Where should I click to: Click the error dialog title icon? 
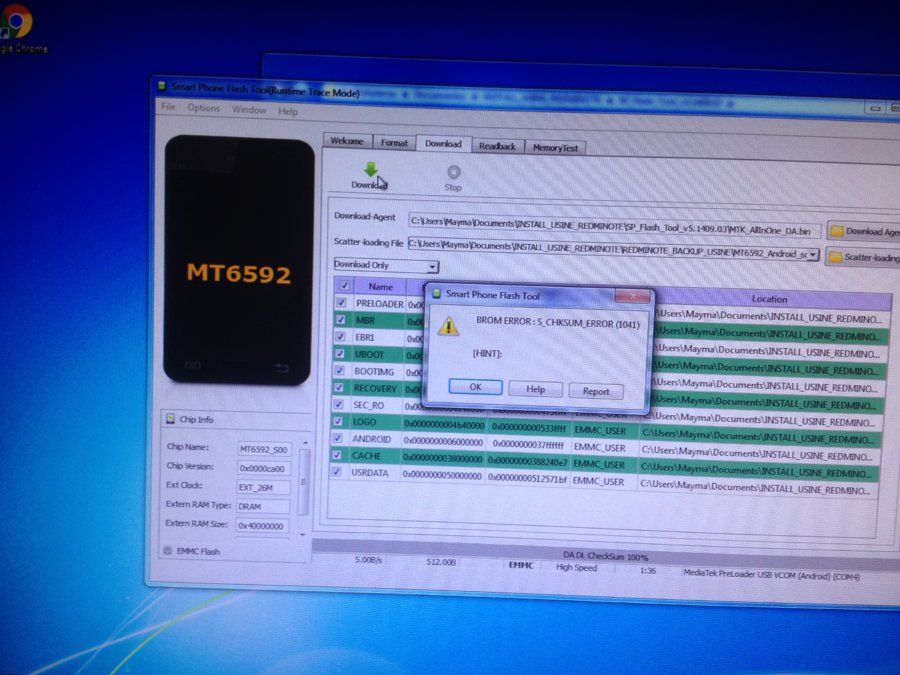pos(436,294)
